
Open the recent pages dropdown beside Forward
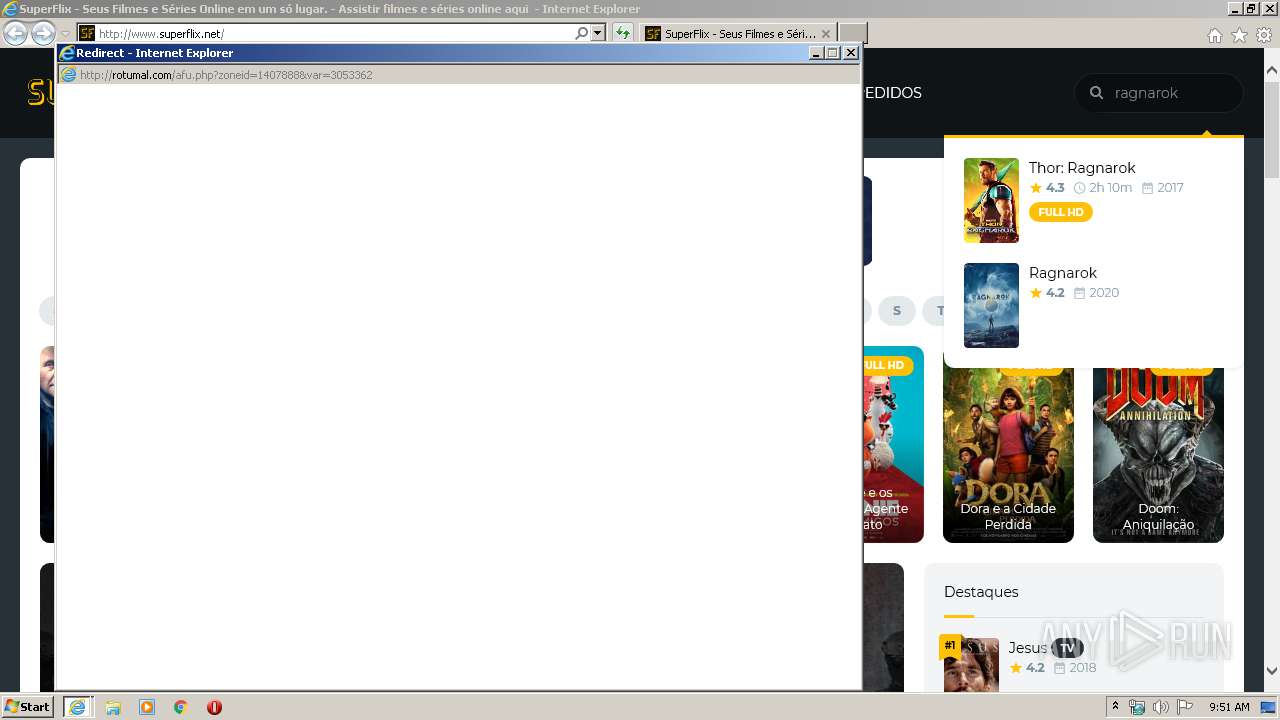point(65,34)
